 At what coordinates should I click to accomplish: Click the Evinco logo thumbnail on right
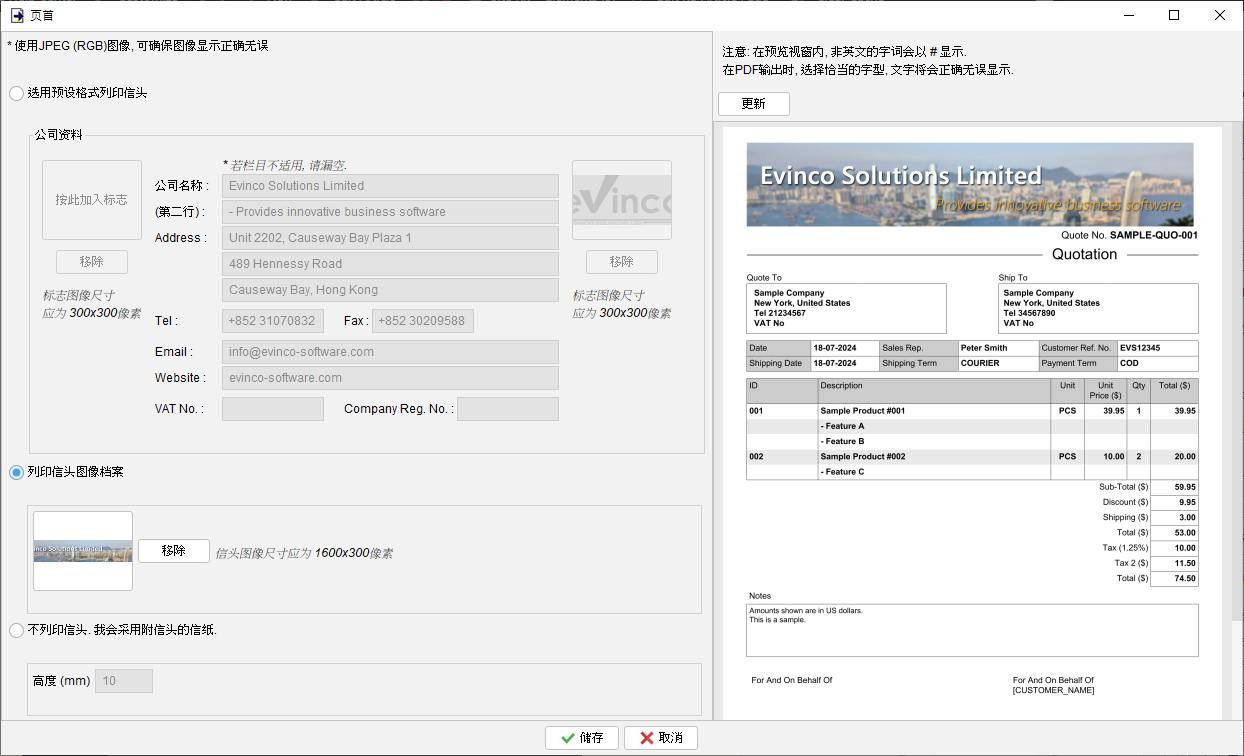(622, 200)
